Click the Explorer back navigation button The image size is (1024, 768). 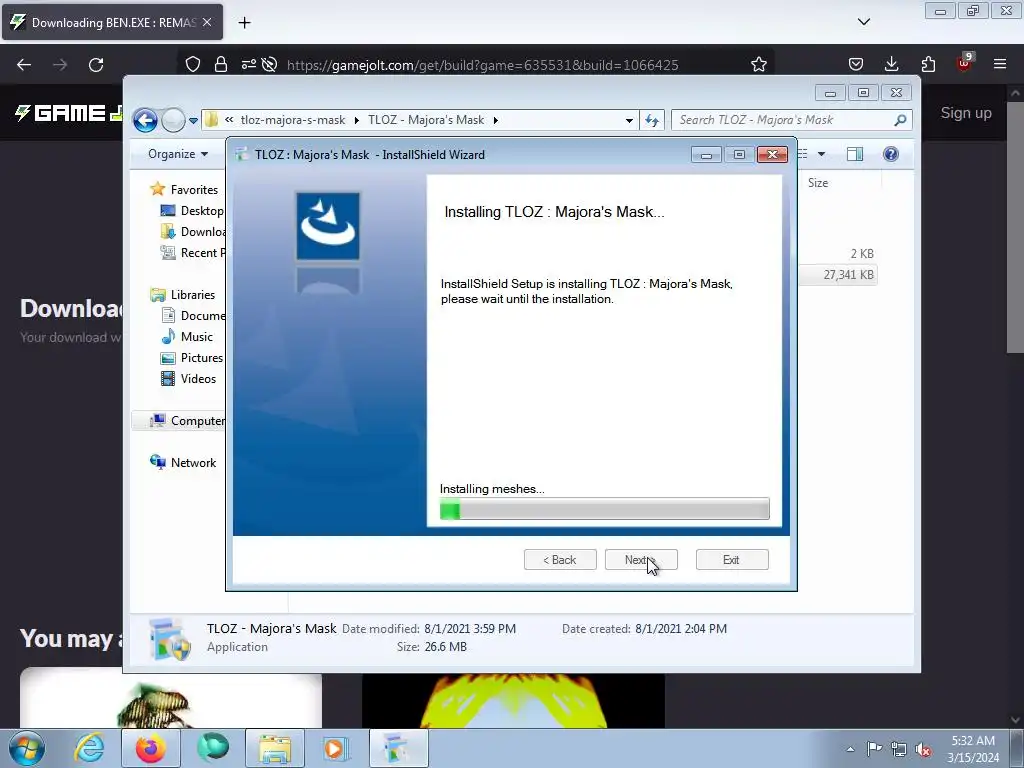click(x=145, y=120)
